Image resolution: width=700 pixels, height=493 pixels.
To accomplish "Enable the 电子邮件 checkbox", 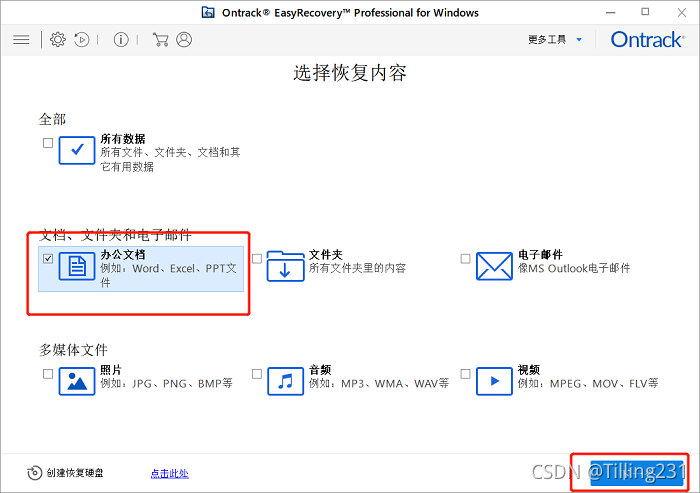I will click(465, 259).
